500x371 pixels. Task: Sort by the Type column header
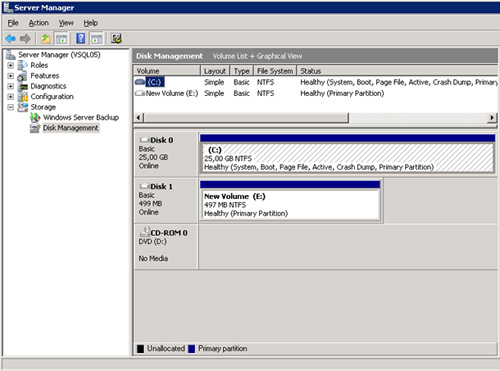[x=242, y=71]
